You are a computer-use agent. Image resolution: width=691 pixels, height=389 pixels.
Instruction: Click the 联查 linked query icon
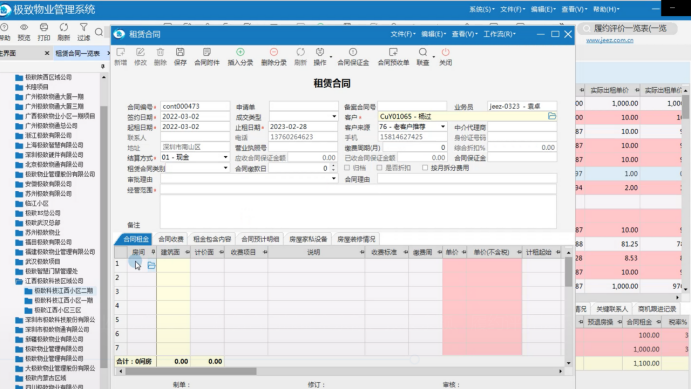[423, 52]
